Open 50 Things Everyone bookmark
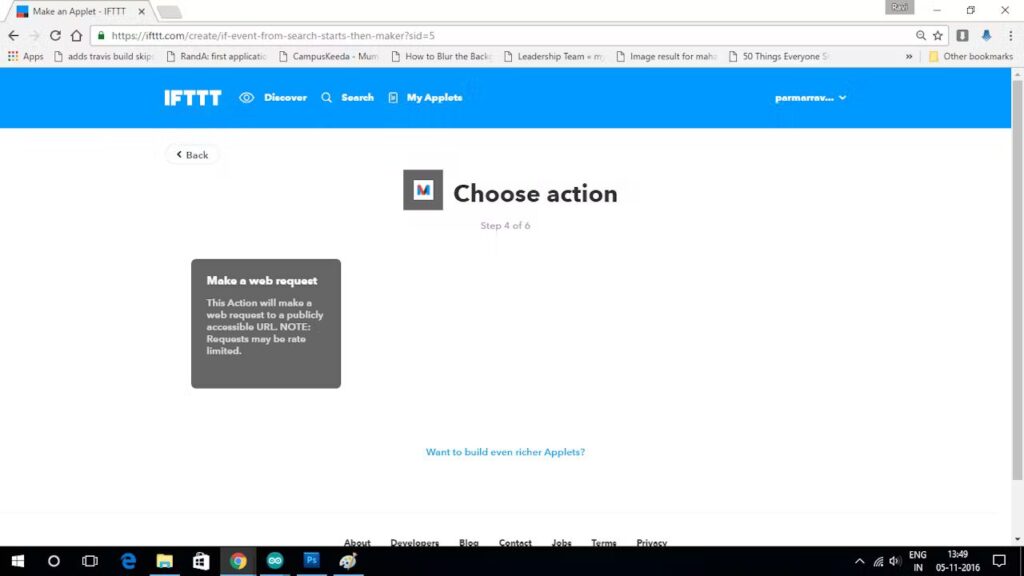 [x=779, y=56]
